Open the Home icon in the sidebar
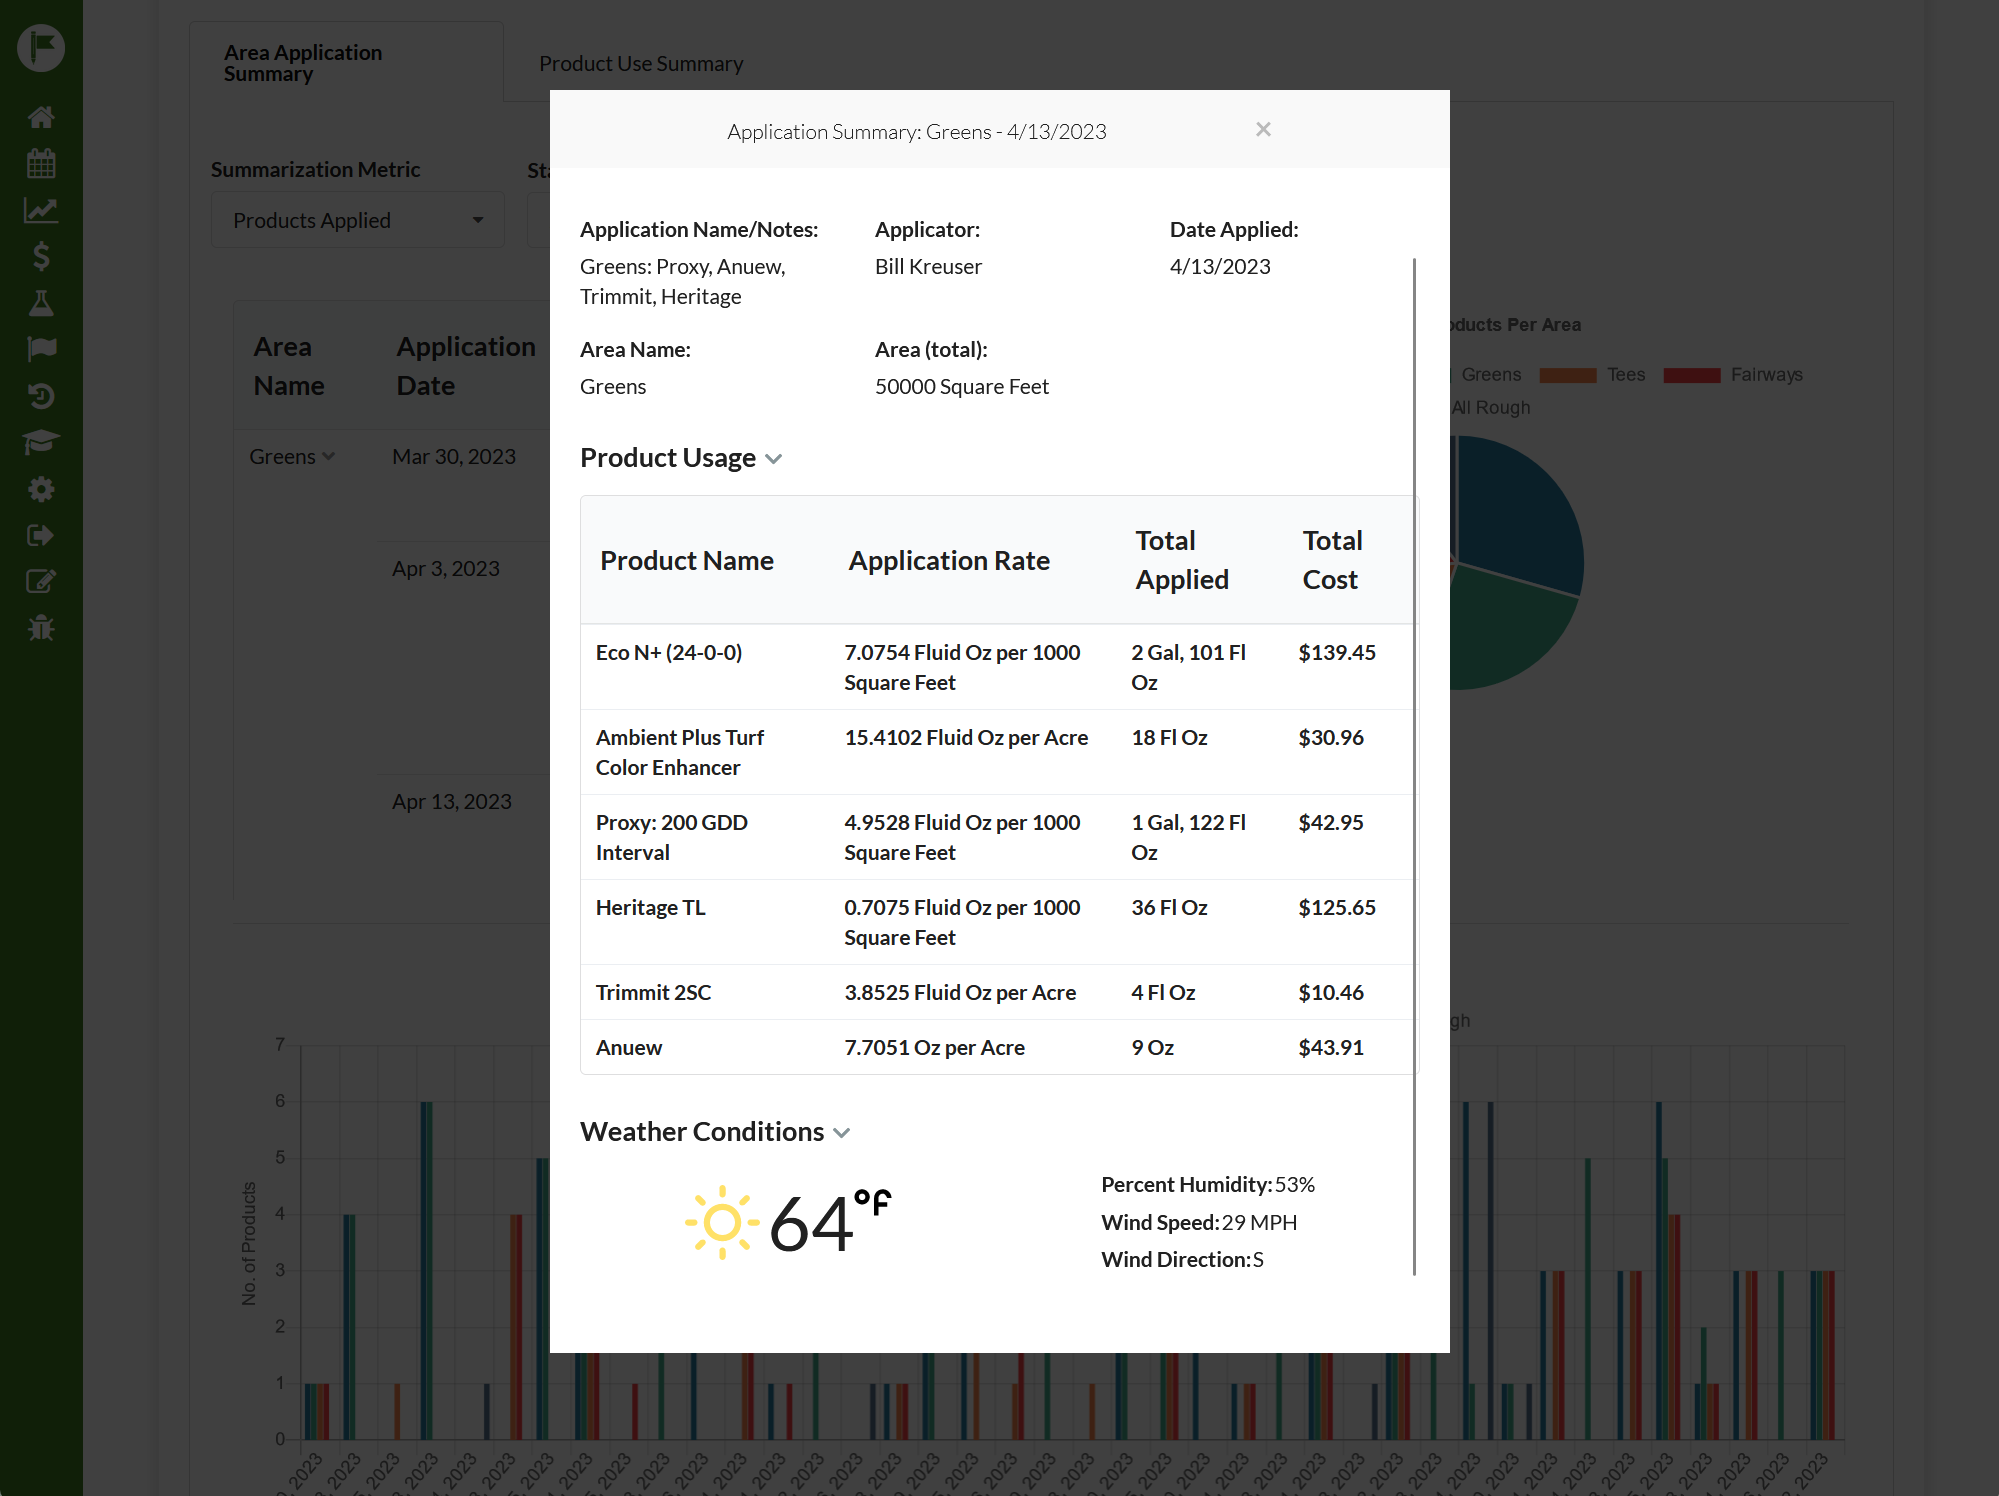Viewport: 1999px width, 1496px height. (41, 117)
